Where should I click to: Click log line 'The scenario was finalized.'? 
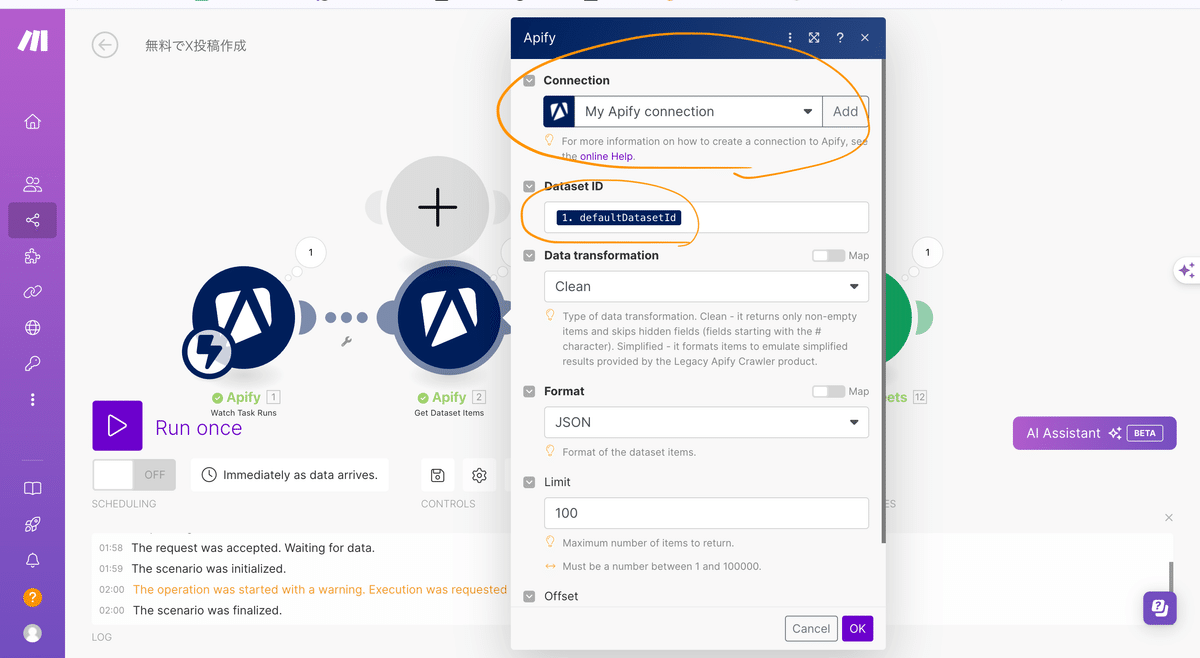[207, 611]
